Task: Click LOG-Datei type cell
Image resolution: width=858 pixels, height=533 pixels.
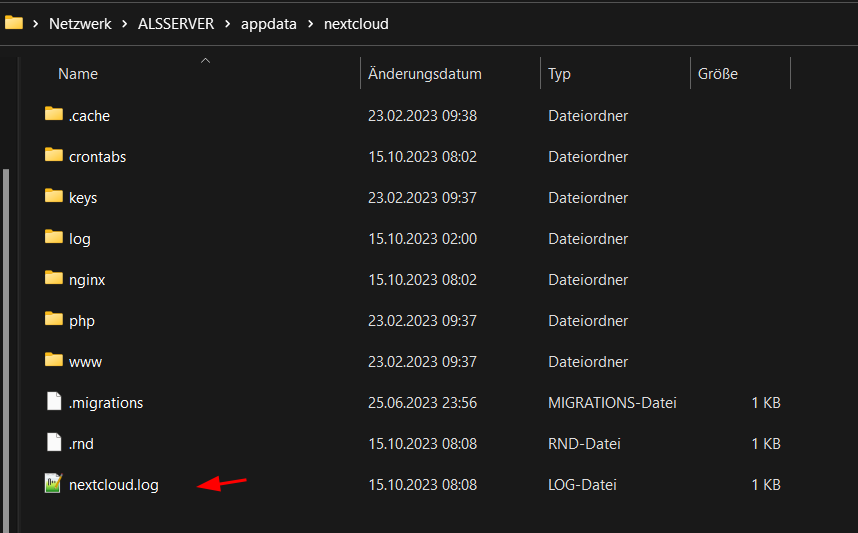Action: [x=582, y=485]
